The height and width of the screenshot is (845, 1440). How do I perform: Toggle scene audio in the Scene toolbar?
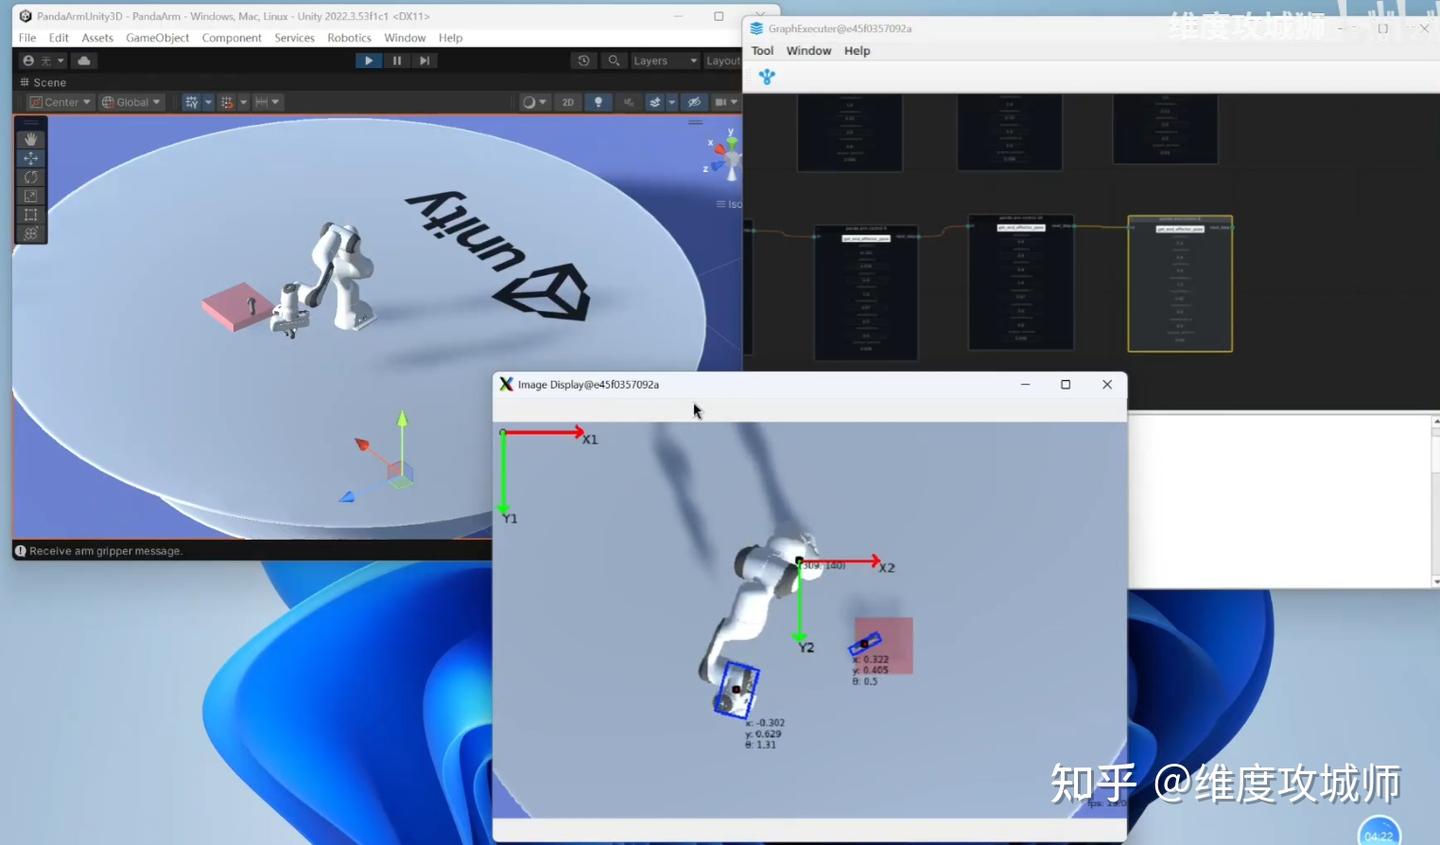(626, 101)
